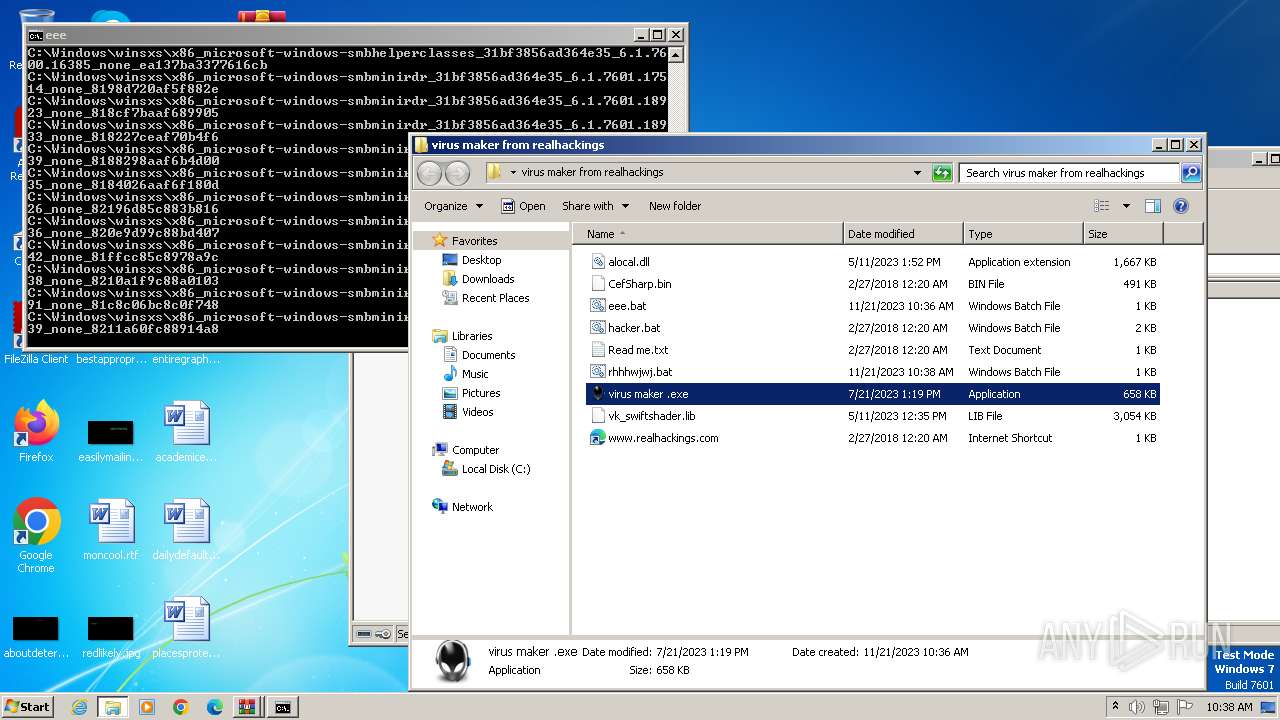Focus the Search virus maker field
Screen dimensions: 1280x720
click(1068, 173)
